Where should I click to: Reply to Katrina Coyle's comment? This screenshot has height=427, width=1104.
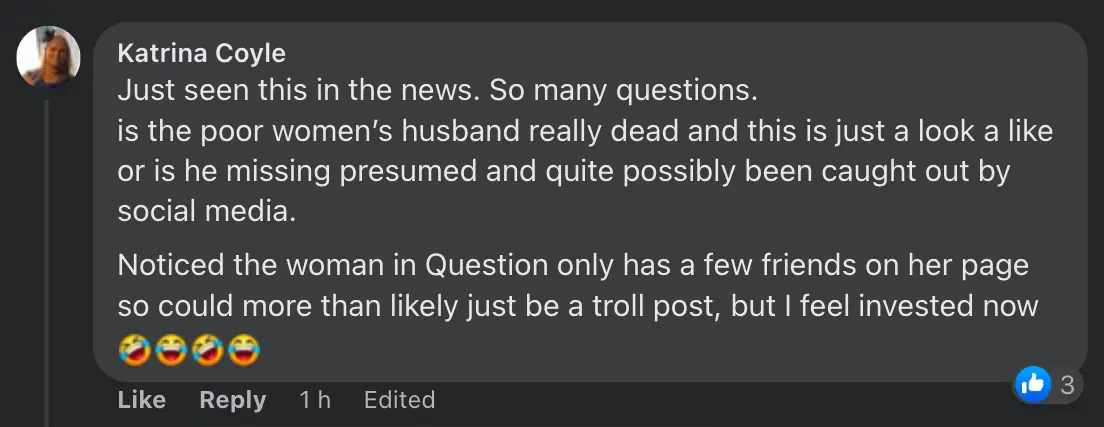232,400
